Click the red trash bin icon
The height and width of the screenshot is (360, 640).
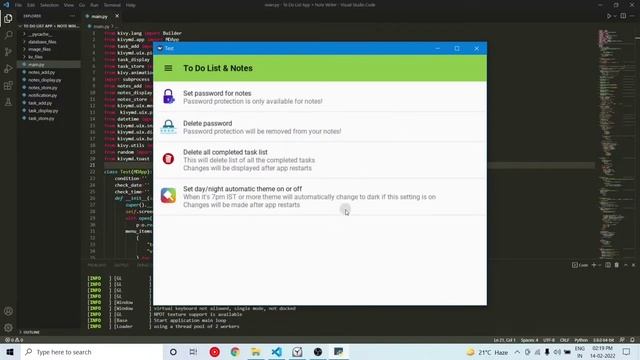tap(168, 159)
